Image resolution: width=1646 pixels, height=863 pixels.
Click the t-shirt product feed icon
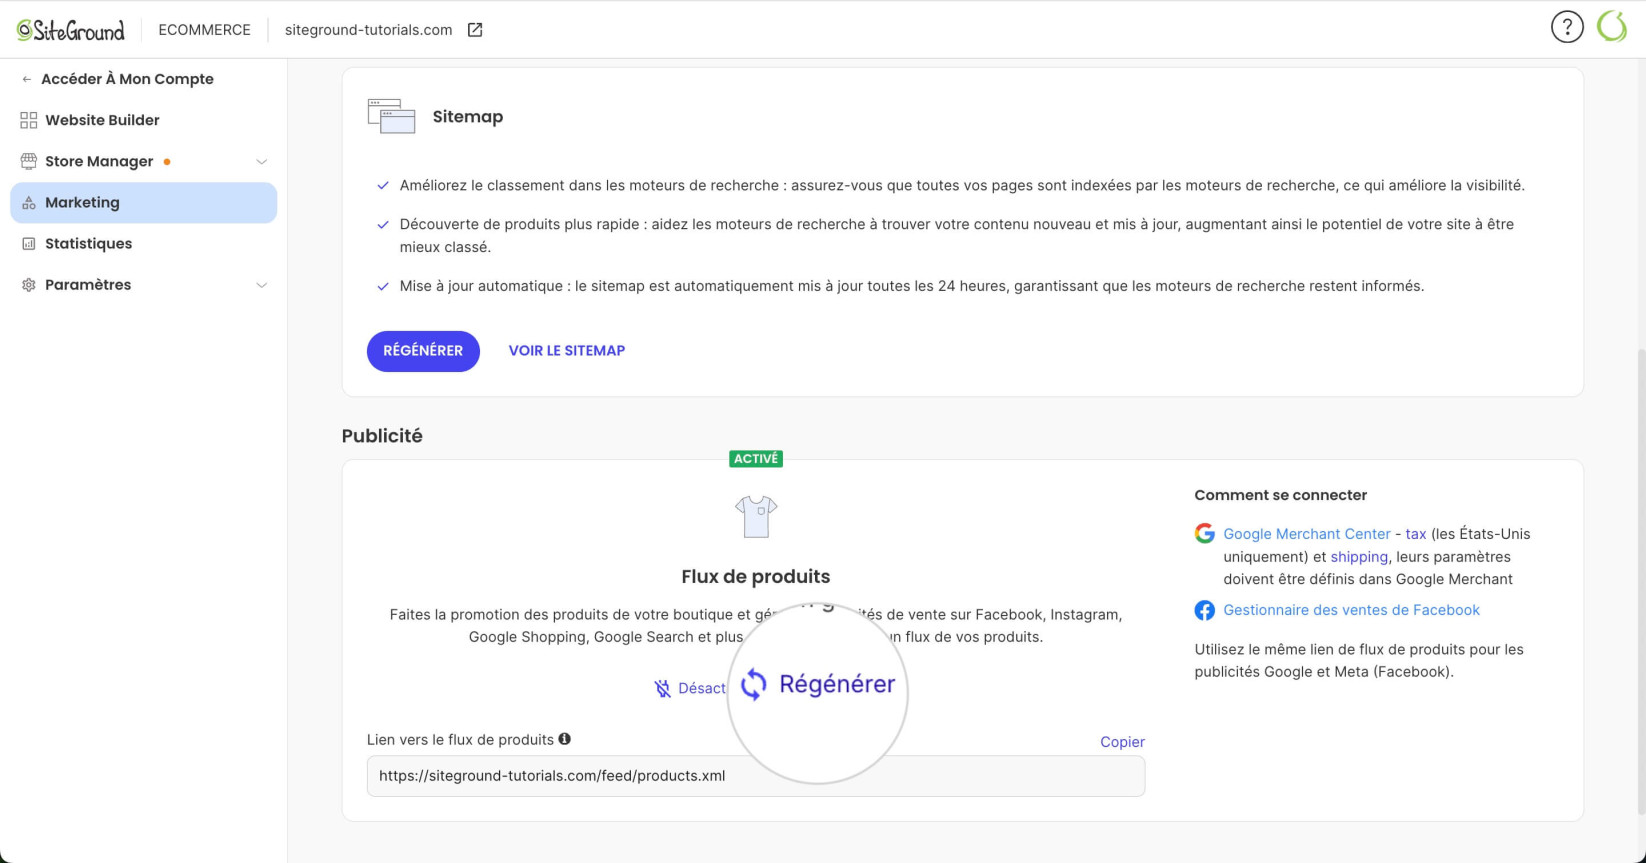[x=756, y=516]
